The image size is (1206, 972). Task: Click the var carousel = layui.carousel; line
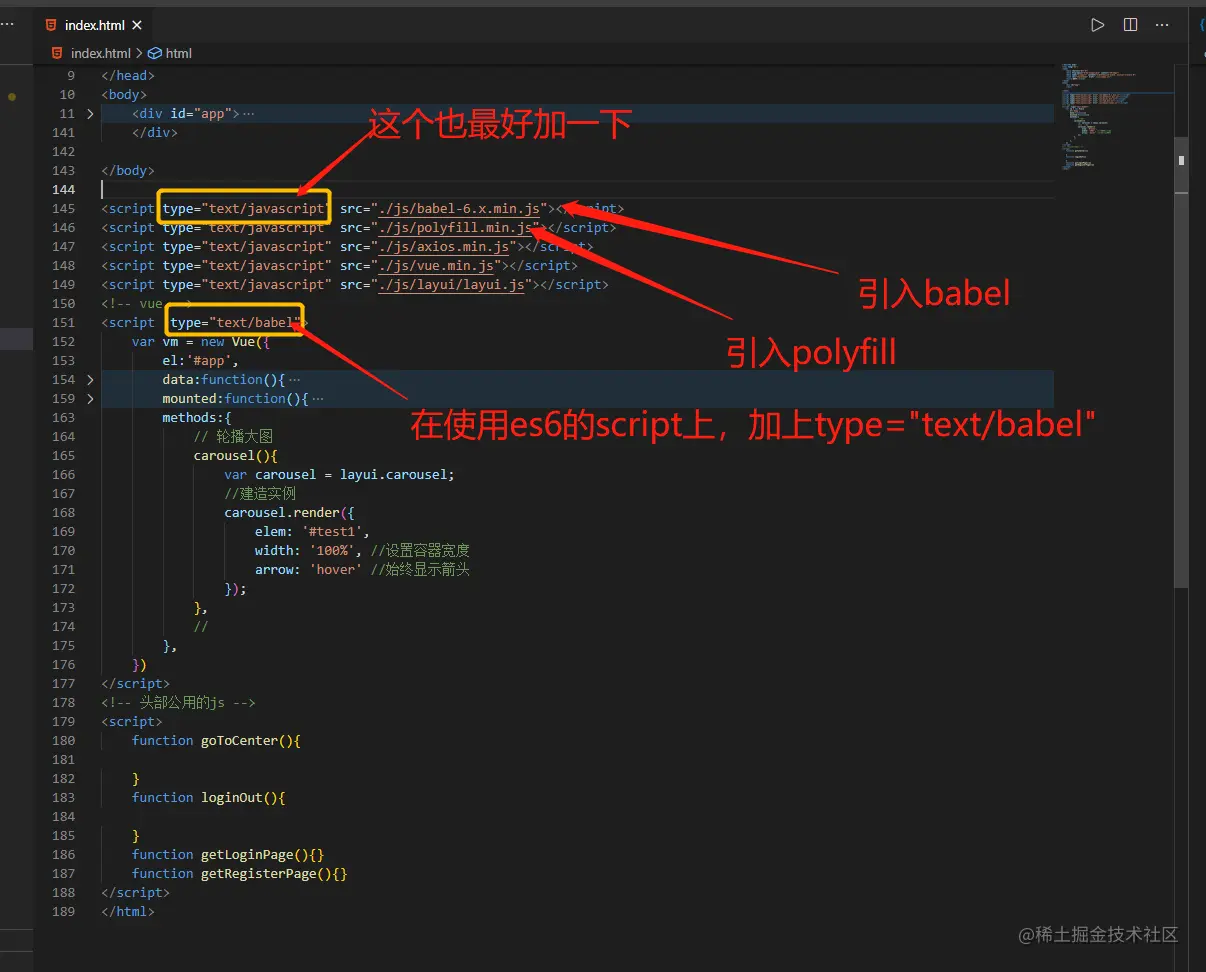340,474
